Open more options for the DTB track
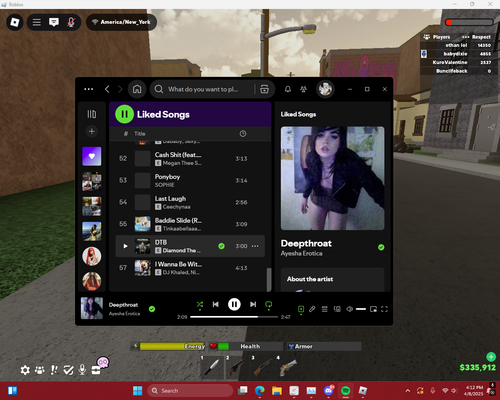The height and width of the screenshot is (400, 500). [255, 246]
